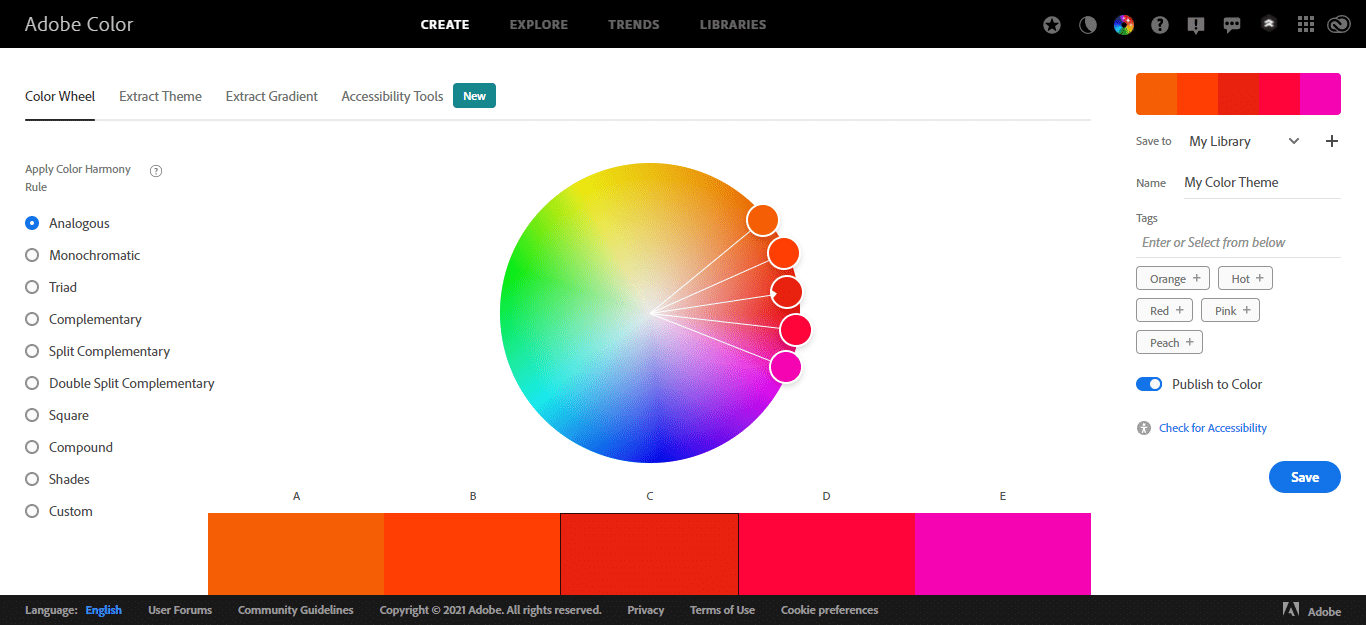The height and width of the screenshot is (625, 1366).
Task: Open Community Guidelines footer link
Action: [x=296, y=610]
